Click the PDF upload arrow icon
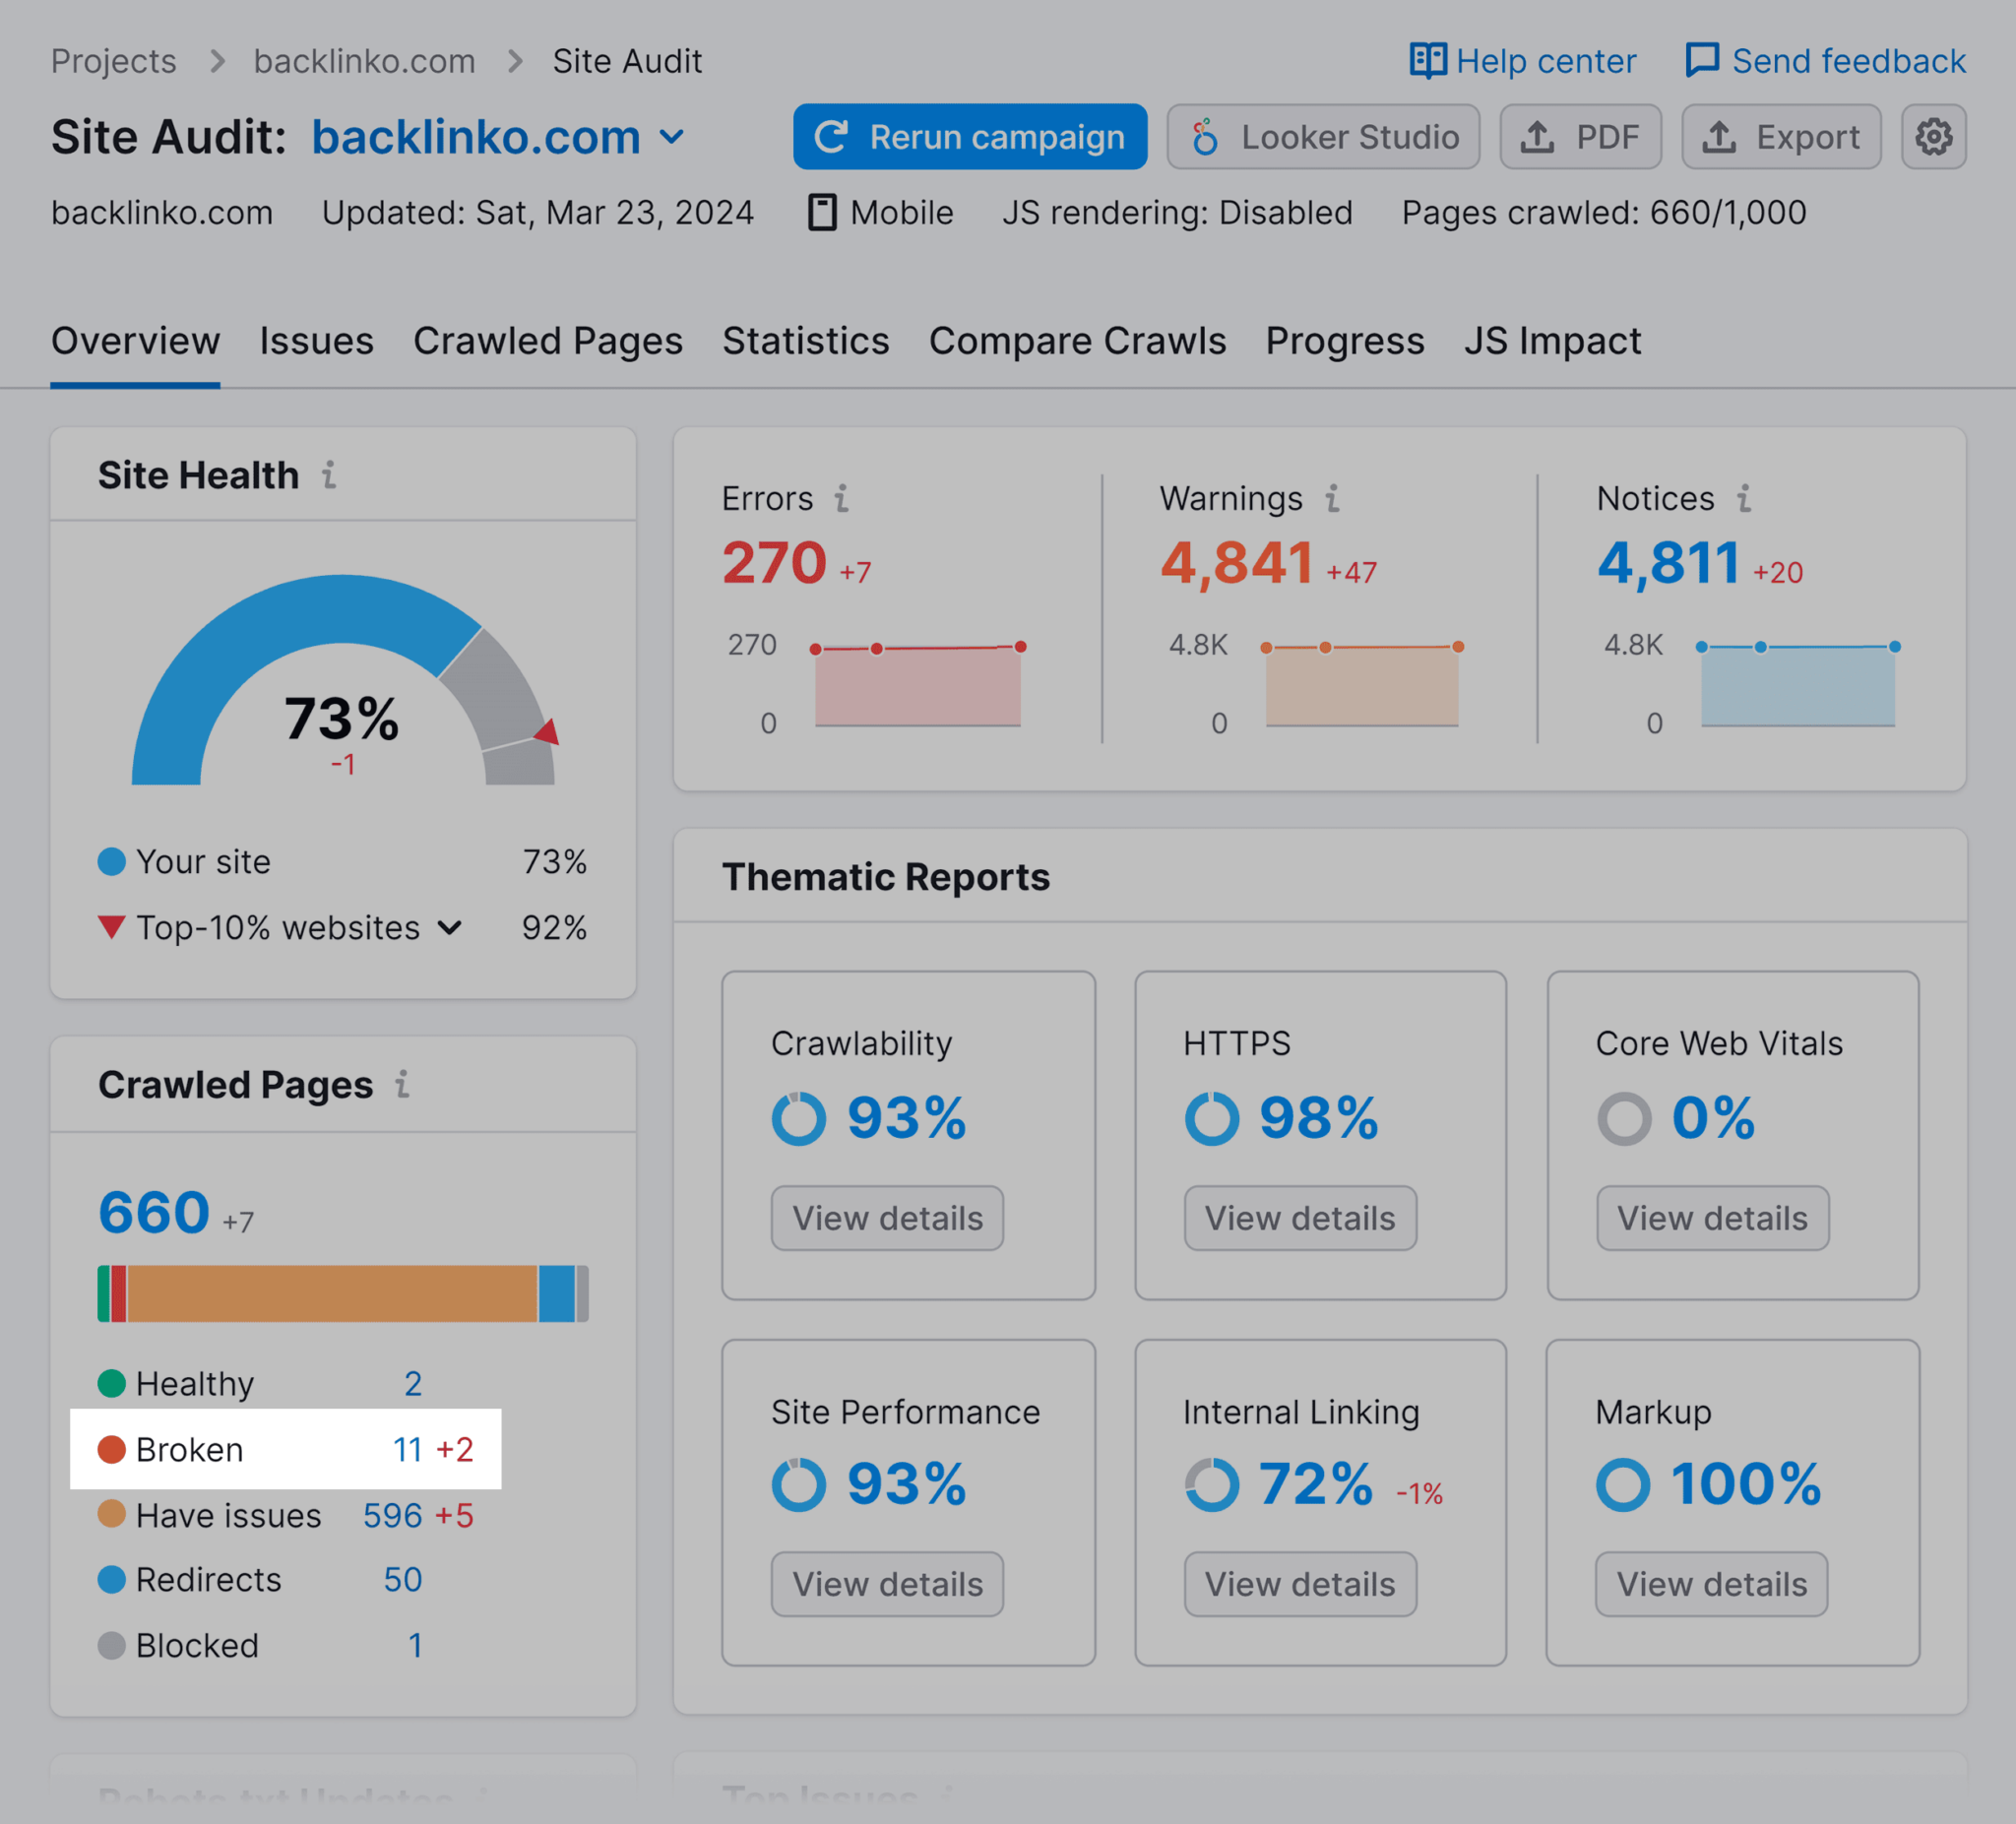The height and width of the screenshot is (1824, 2016). (1538, 137)
